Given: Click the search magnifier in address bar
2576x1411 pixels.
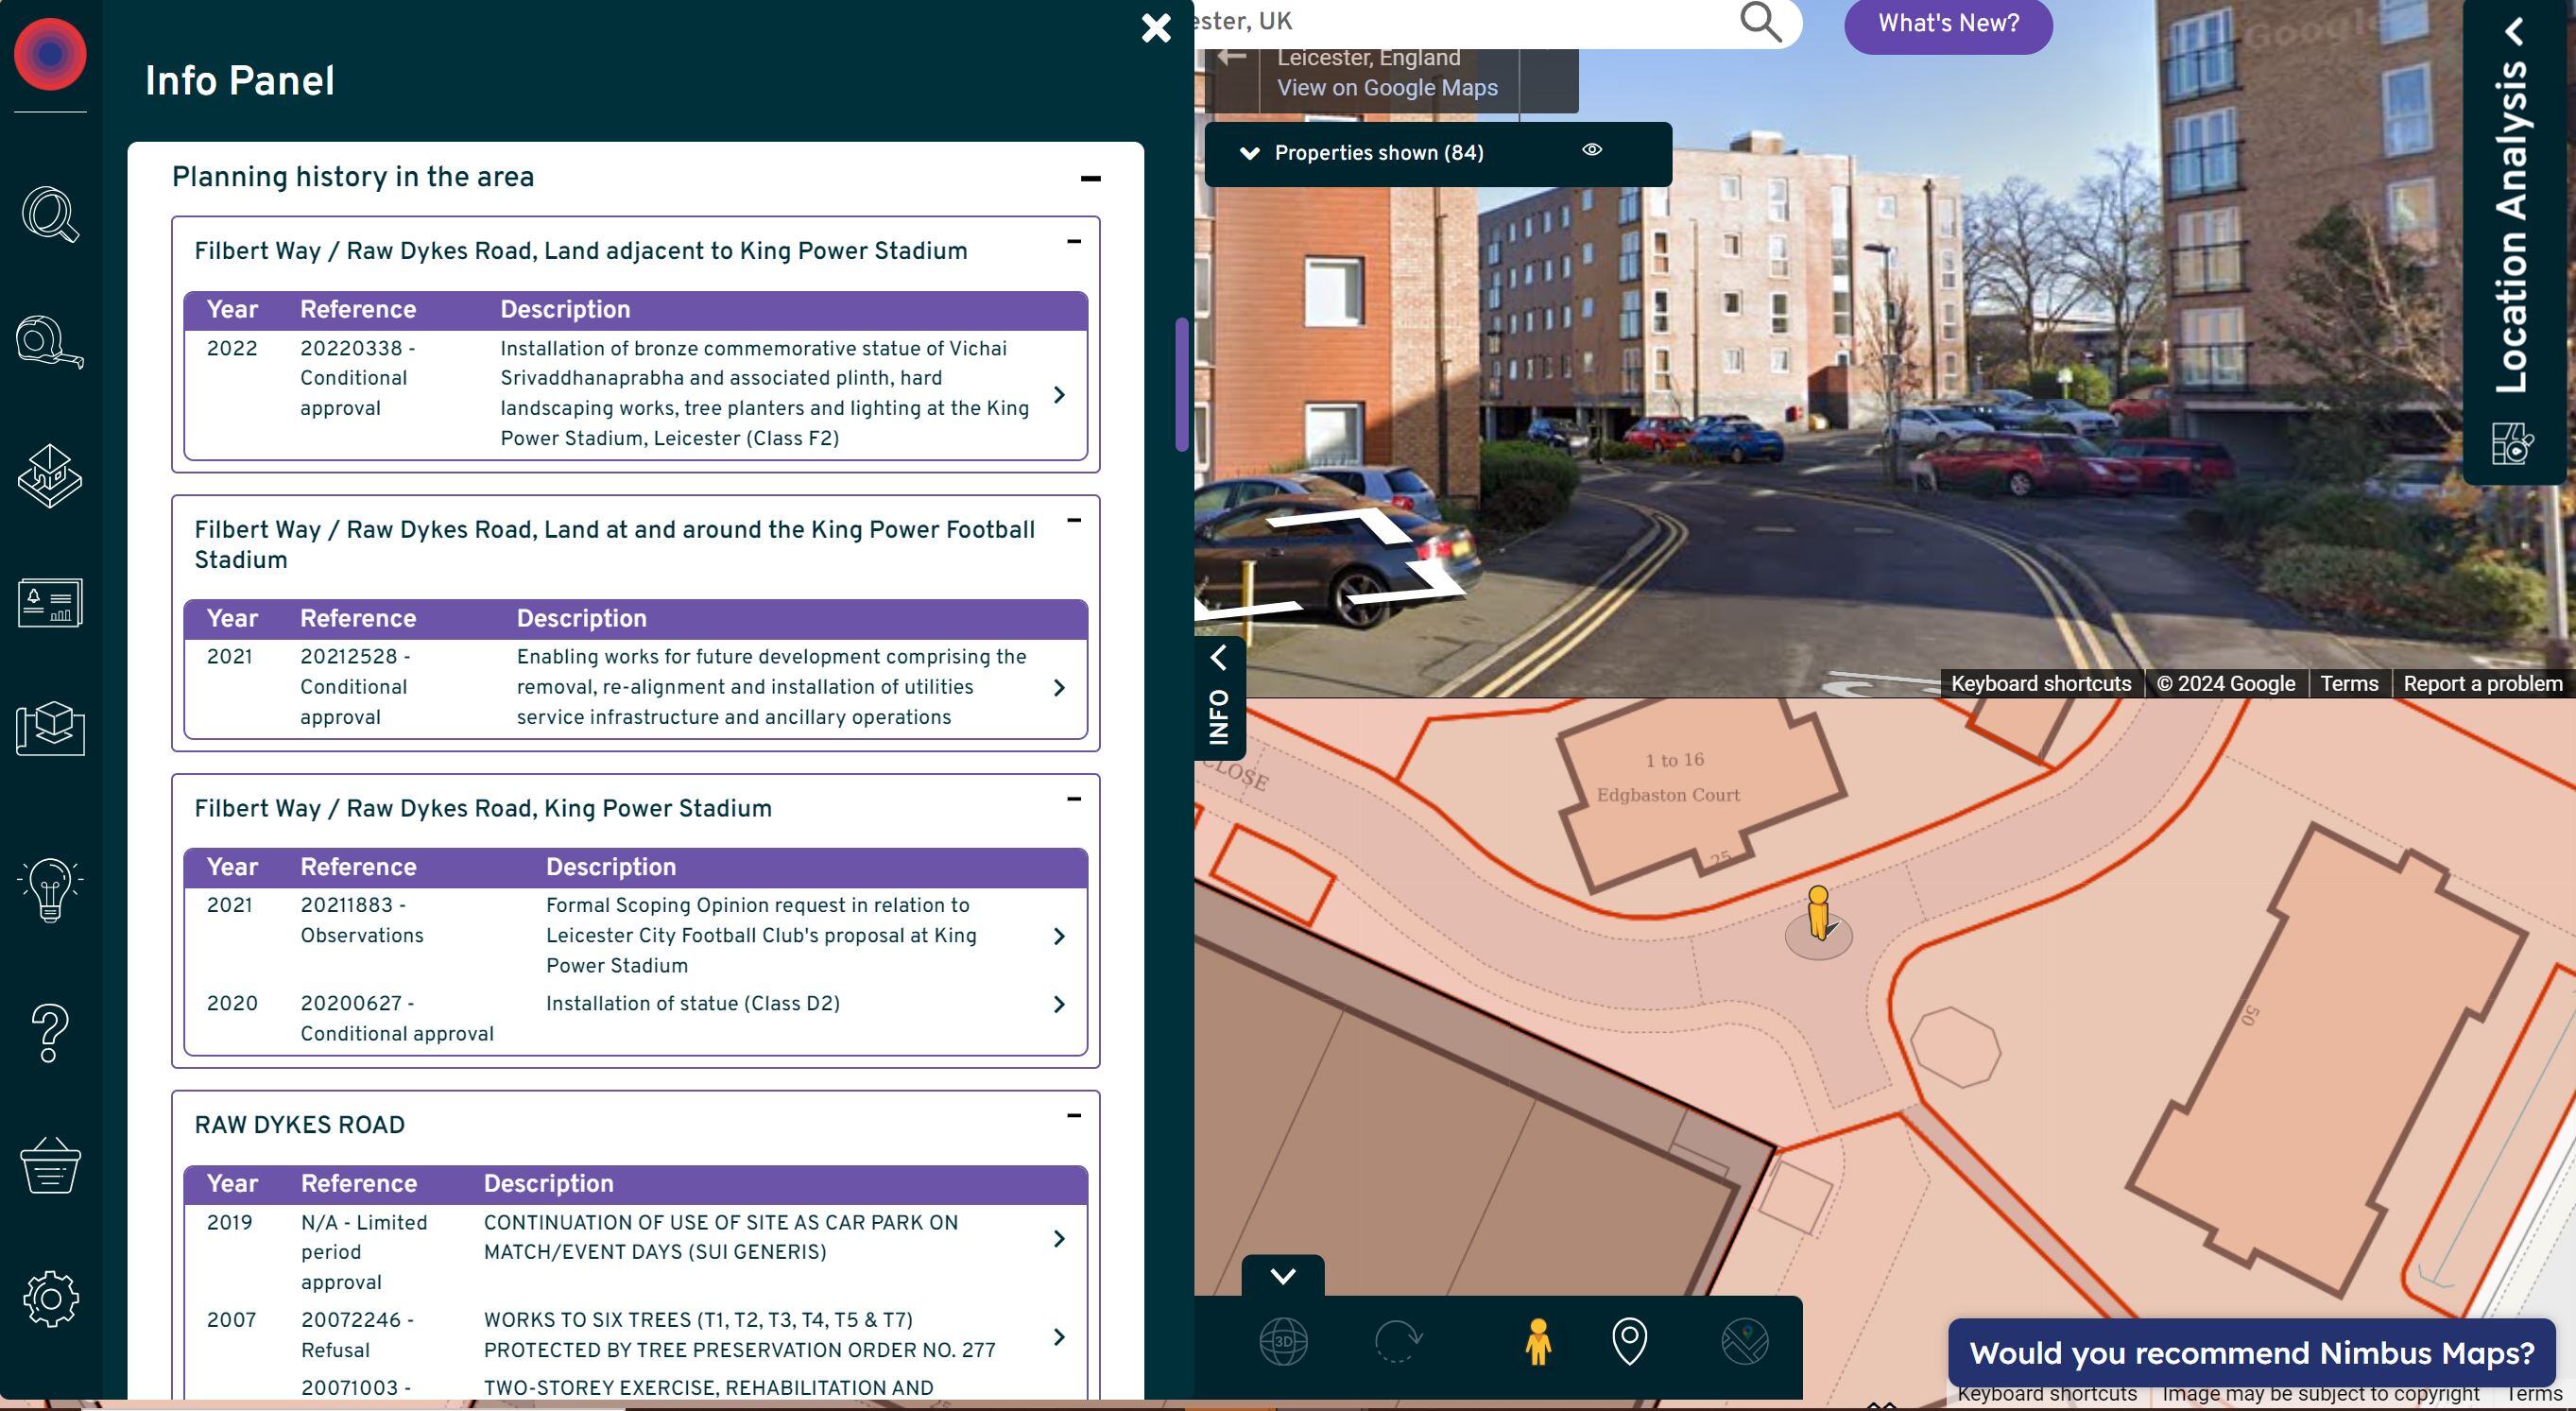Looking at the screenshot, I should coord(1761,21).
